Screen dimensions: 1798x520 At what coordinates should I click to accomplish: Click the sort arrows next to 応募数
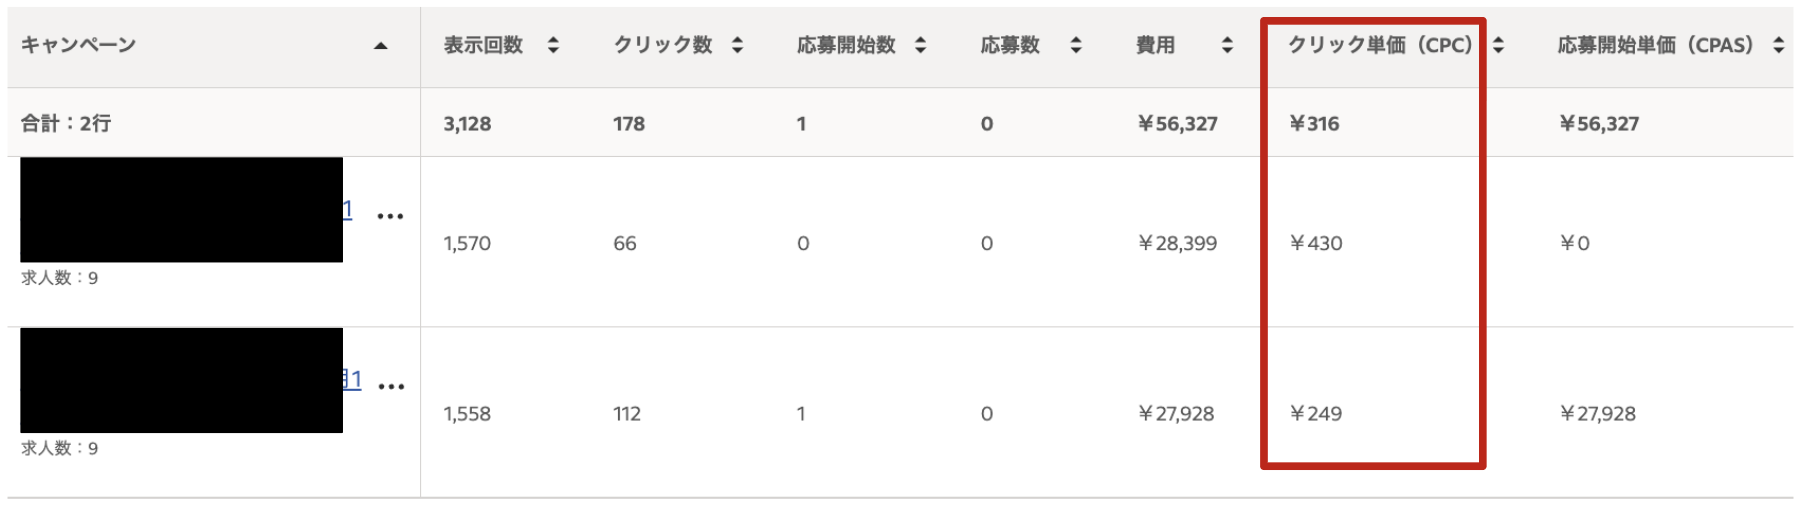click(1076, 45)
